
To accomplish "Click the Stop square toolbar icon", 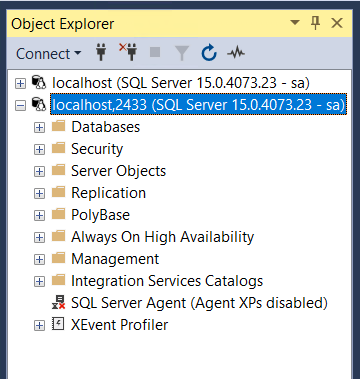I will pos(155,52).
